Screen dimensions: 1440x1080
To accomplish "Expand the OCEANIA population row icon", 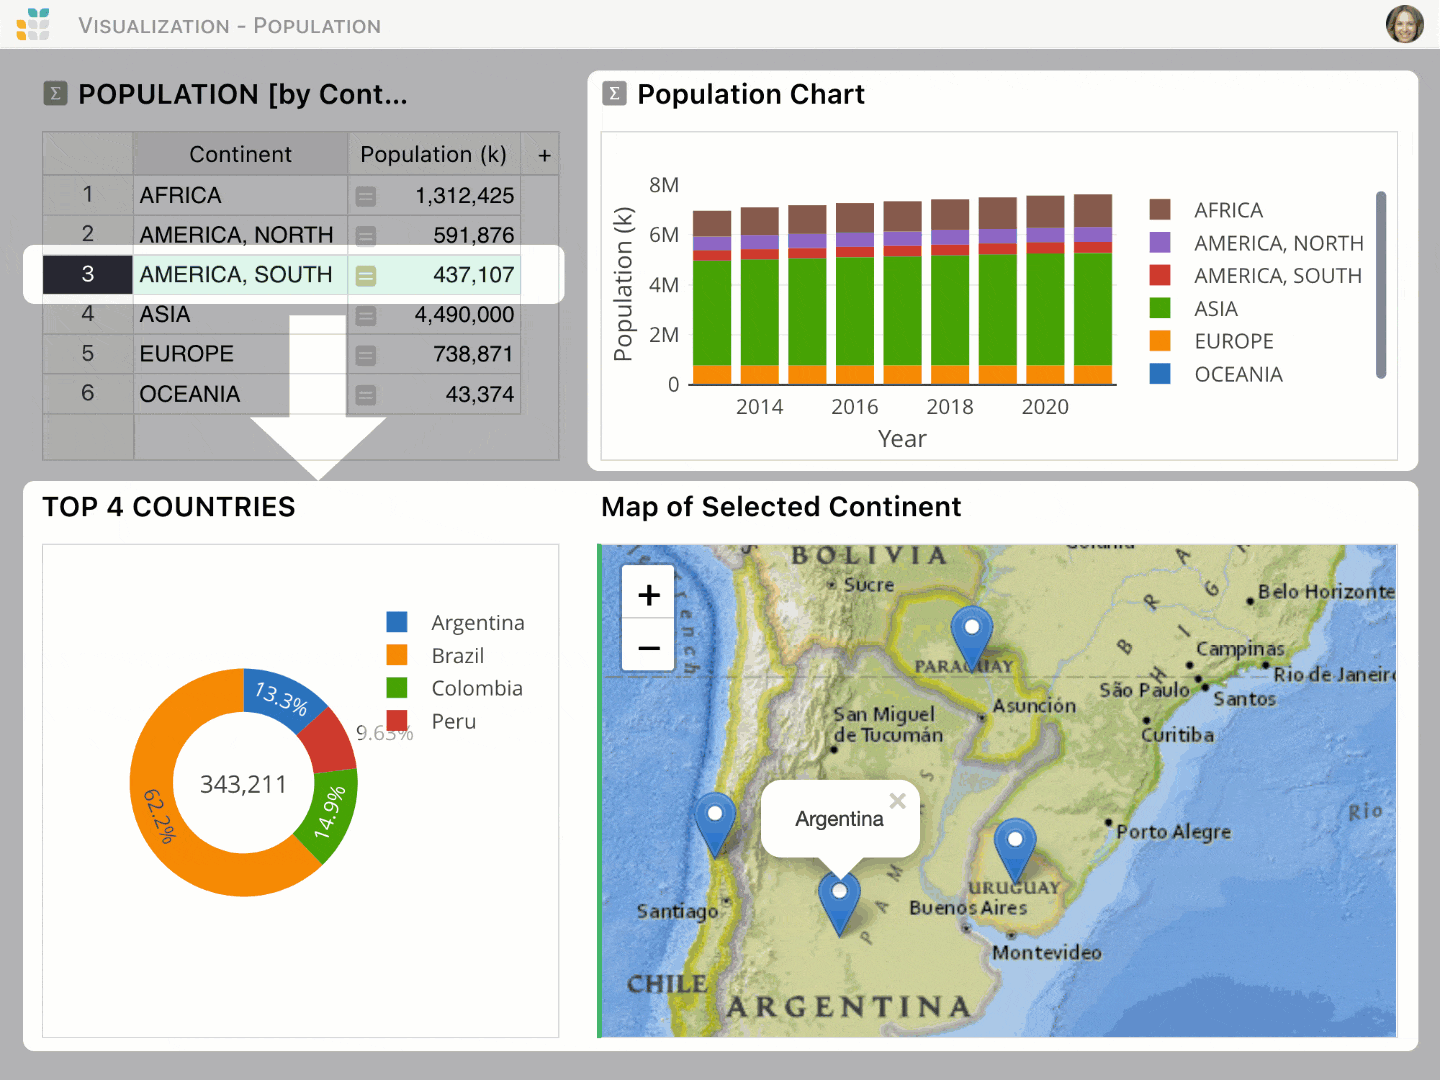I will (x=366, y=395).
